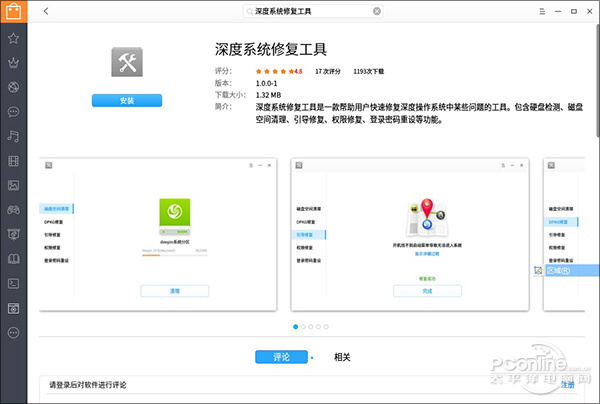Open the picture graphics category in sidebar

point(13,185)
